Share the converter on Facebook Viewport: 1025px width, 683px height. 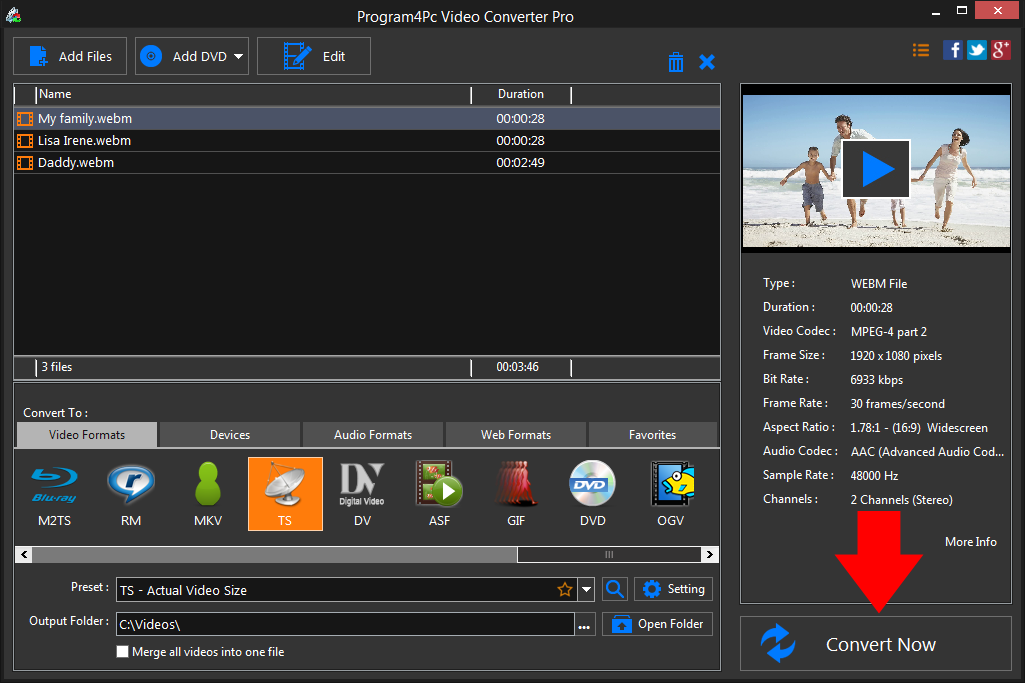952,49
